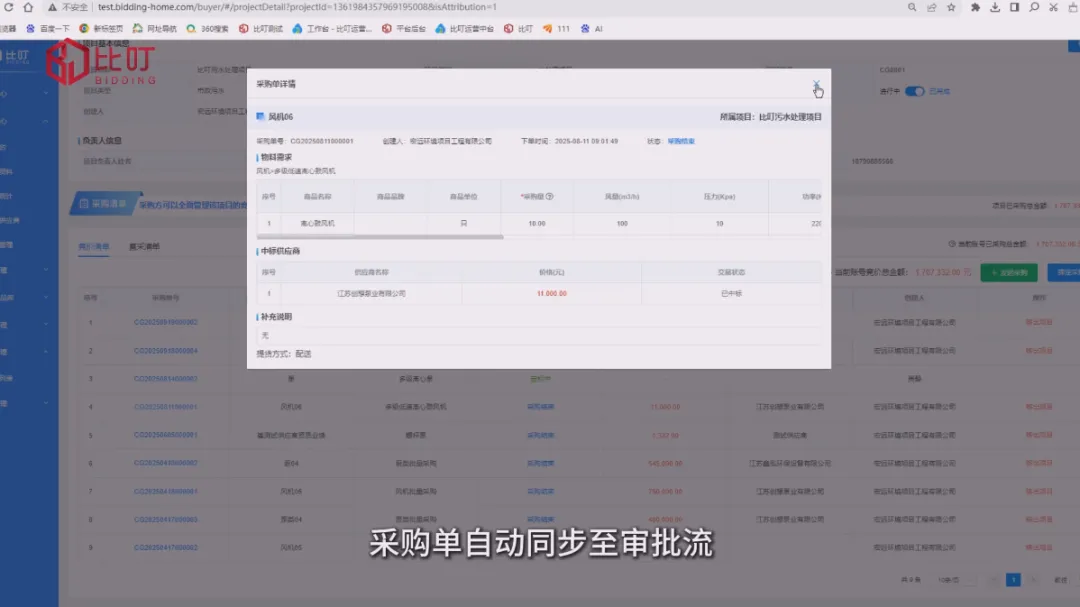Click the red action link in row 1

pos(1039,322)
